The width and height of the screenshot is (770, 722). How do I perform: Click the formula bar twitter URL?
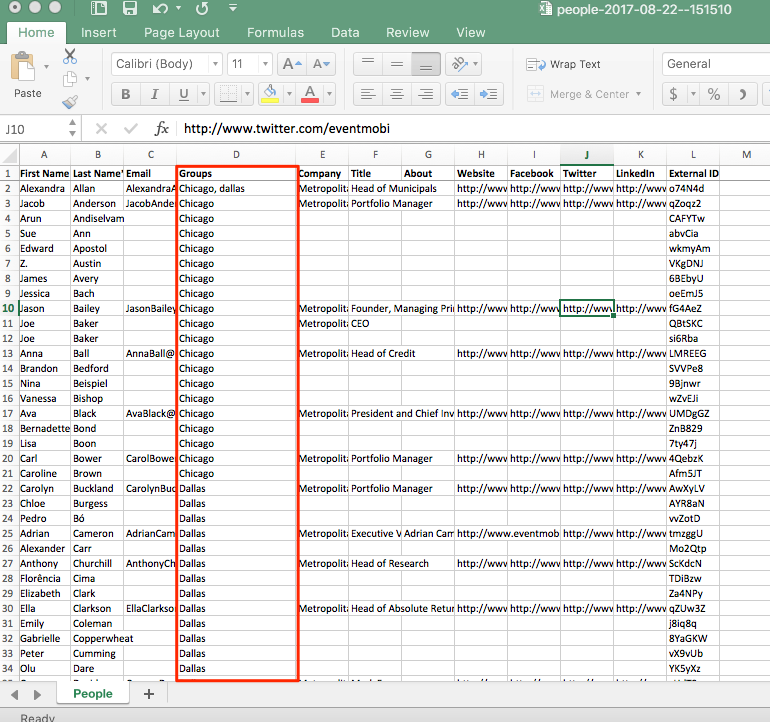[x=287, y=129]
